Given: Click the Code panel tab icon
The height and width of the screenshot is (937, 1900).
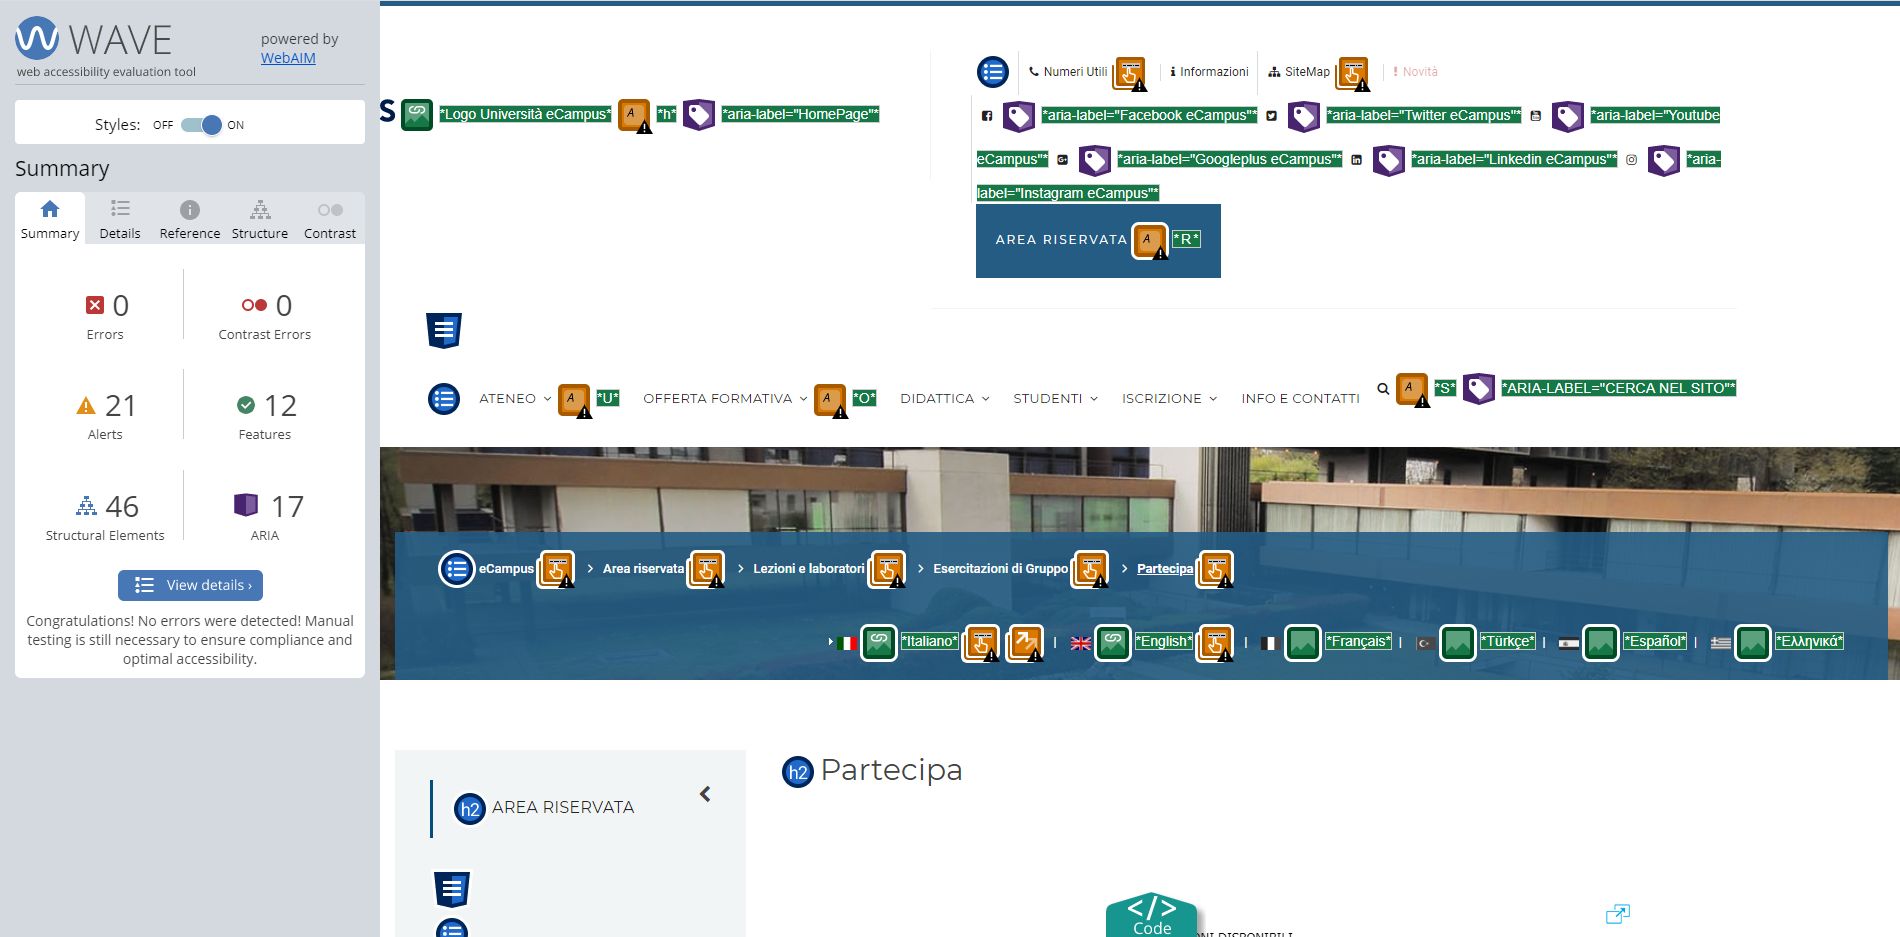Looking at the screenshot, I should (1152, 915).
